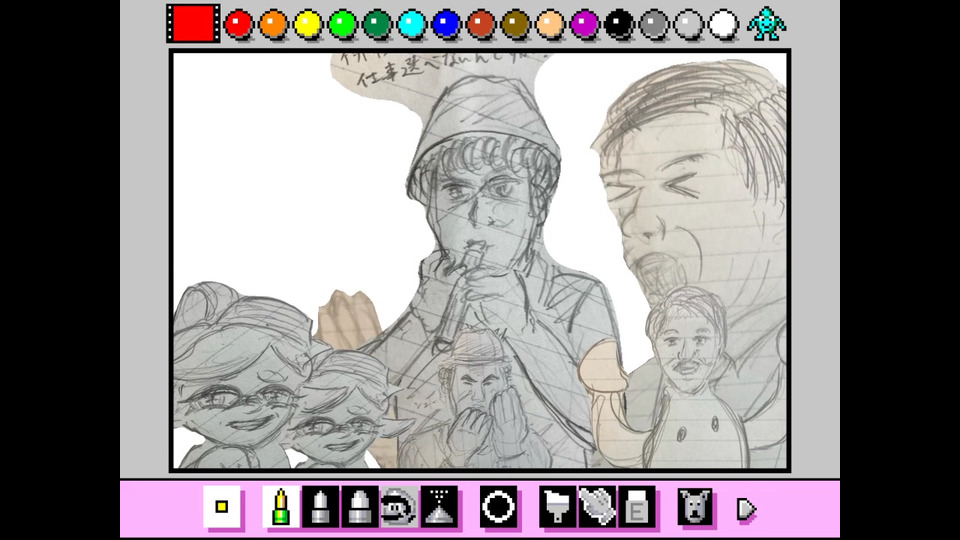
Task: Pick the white paint color
Action: click(x=723, y=25)
